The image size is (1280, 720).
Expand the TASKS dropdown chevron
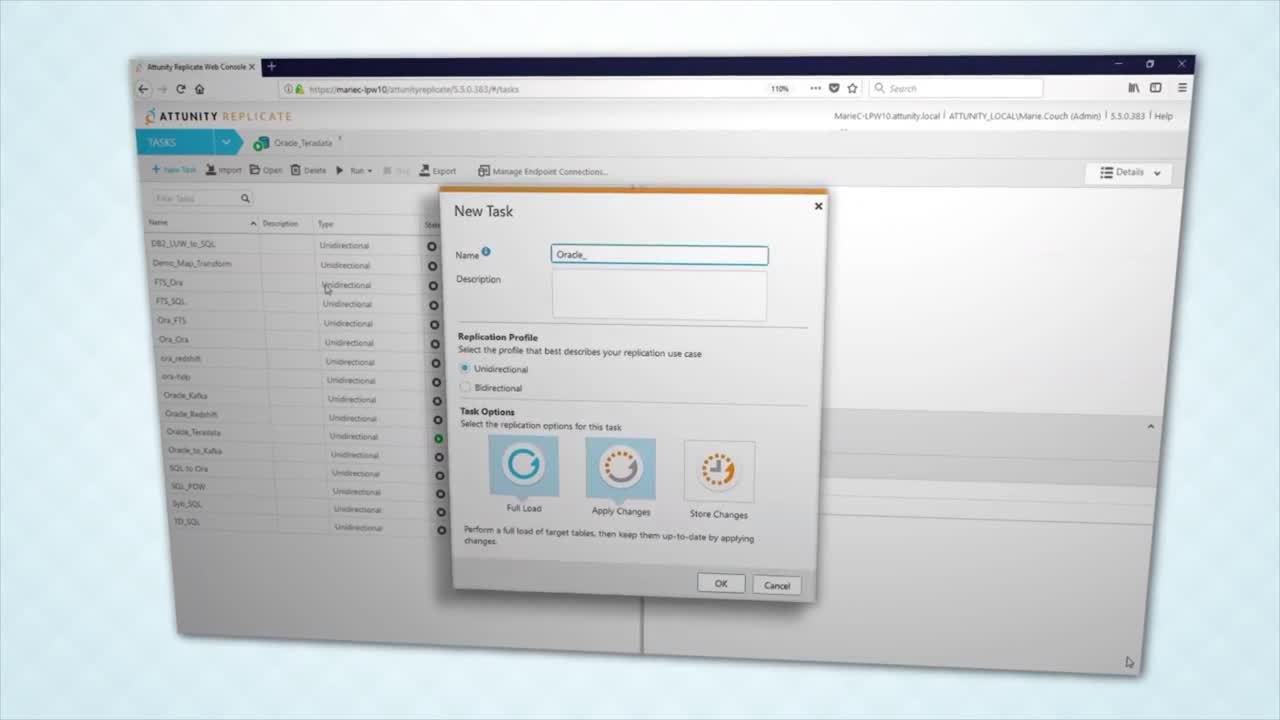(226, 142)
